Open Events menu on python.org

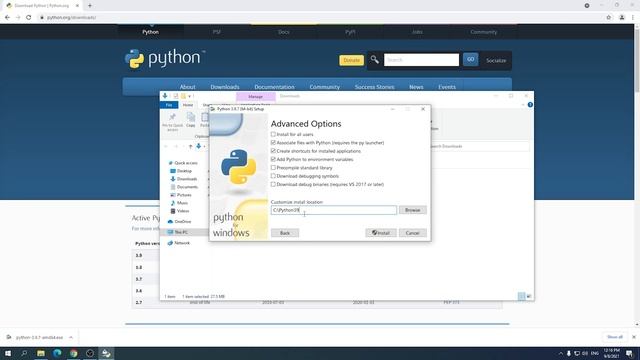tap(447, 87)
